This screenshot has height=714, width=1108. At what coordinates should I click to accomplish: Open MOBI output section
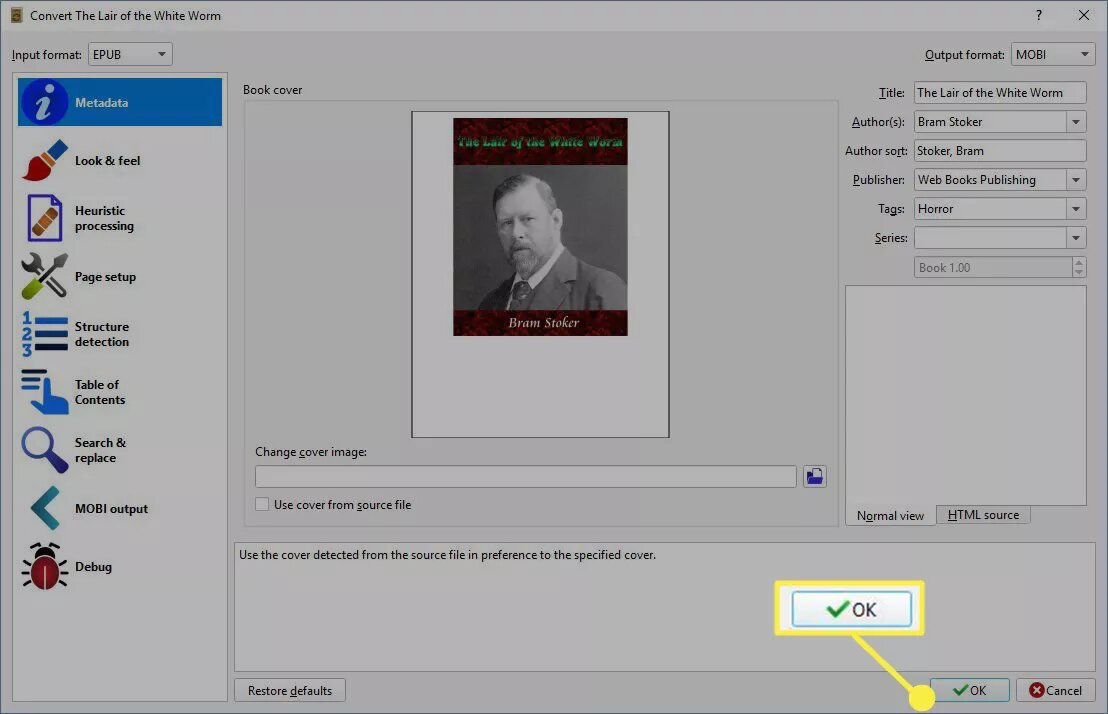tap(44, 508)
